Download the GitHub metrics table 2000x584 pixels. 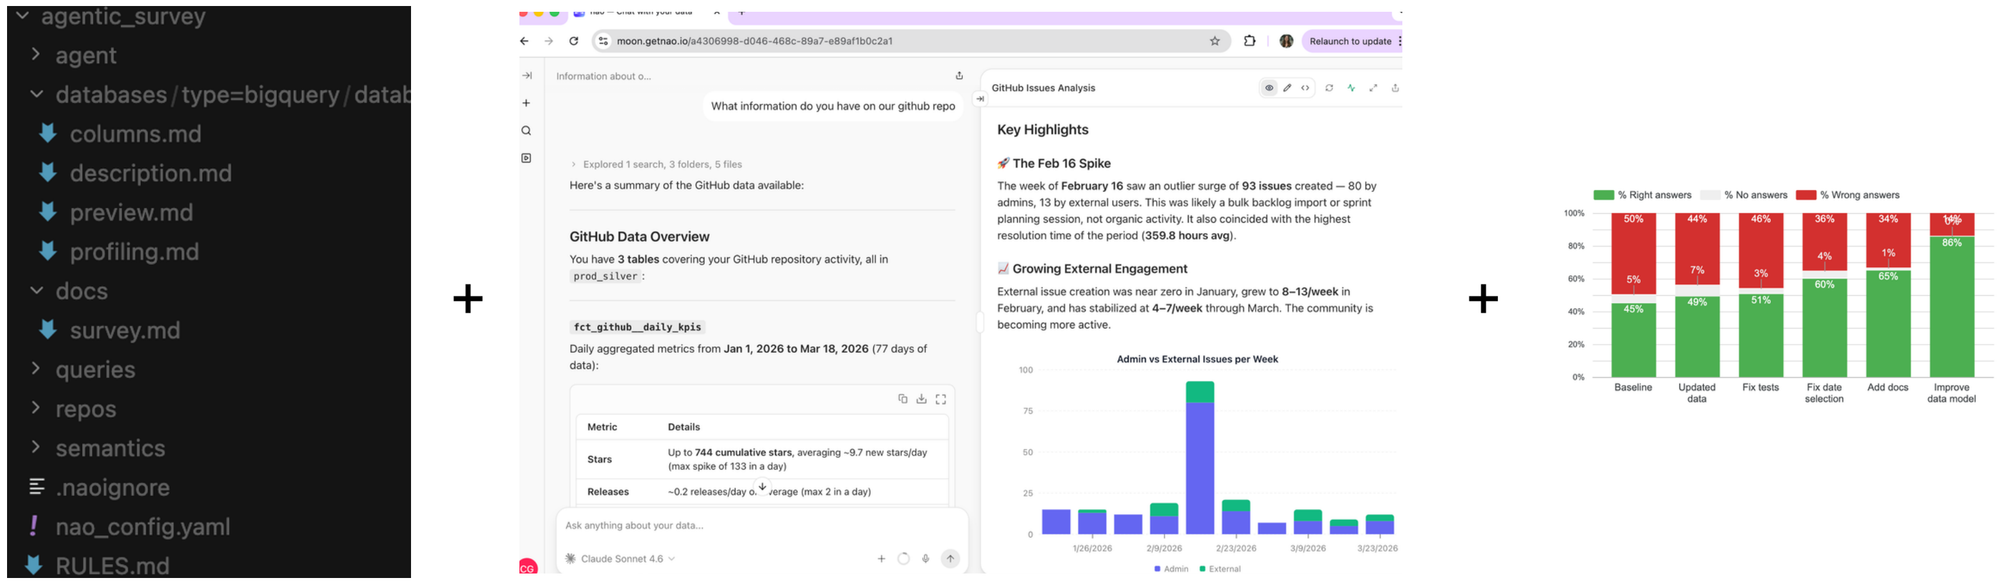pos(922,399)
